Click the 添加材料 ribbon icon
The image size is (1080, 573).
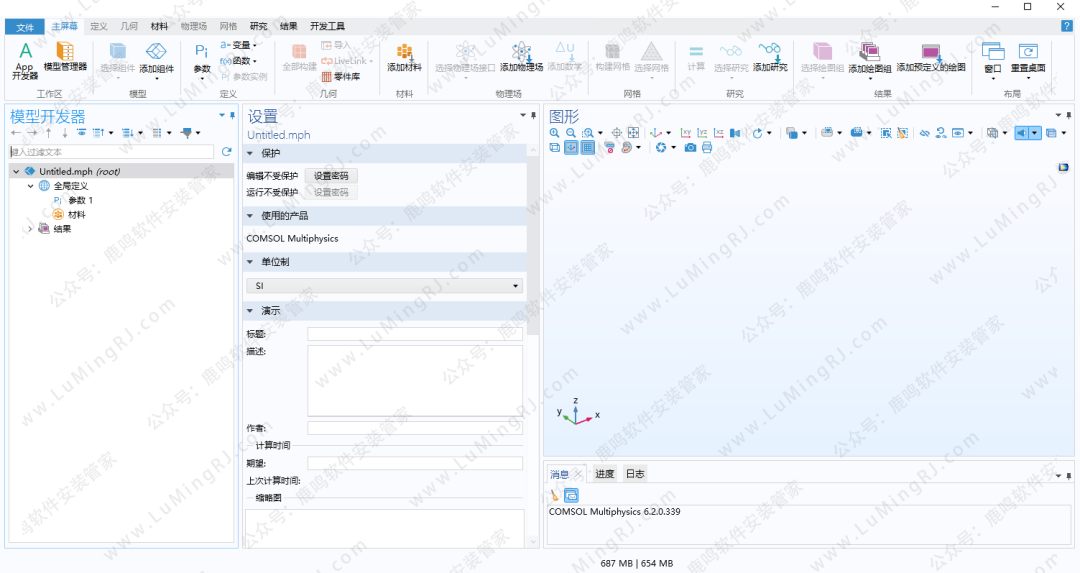click(x=404, y=57)
